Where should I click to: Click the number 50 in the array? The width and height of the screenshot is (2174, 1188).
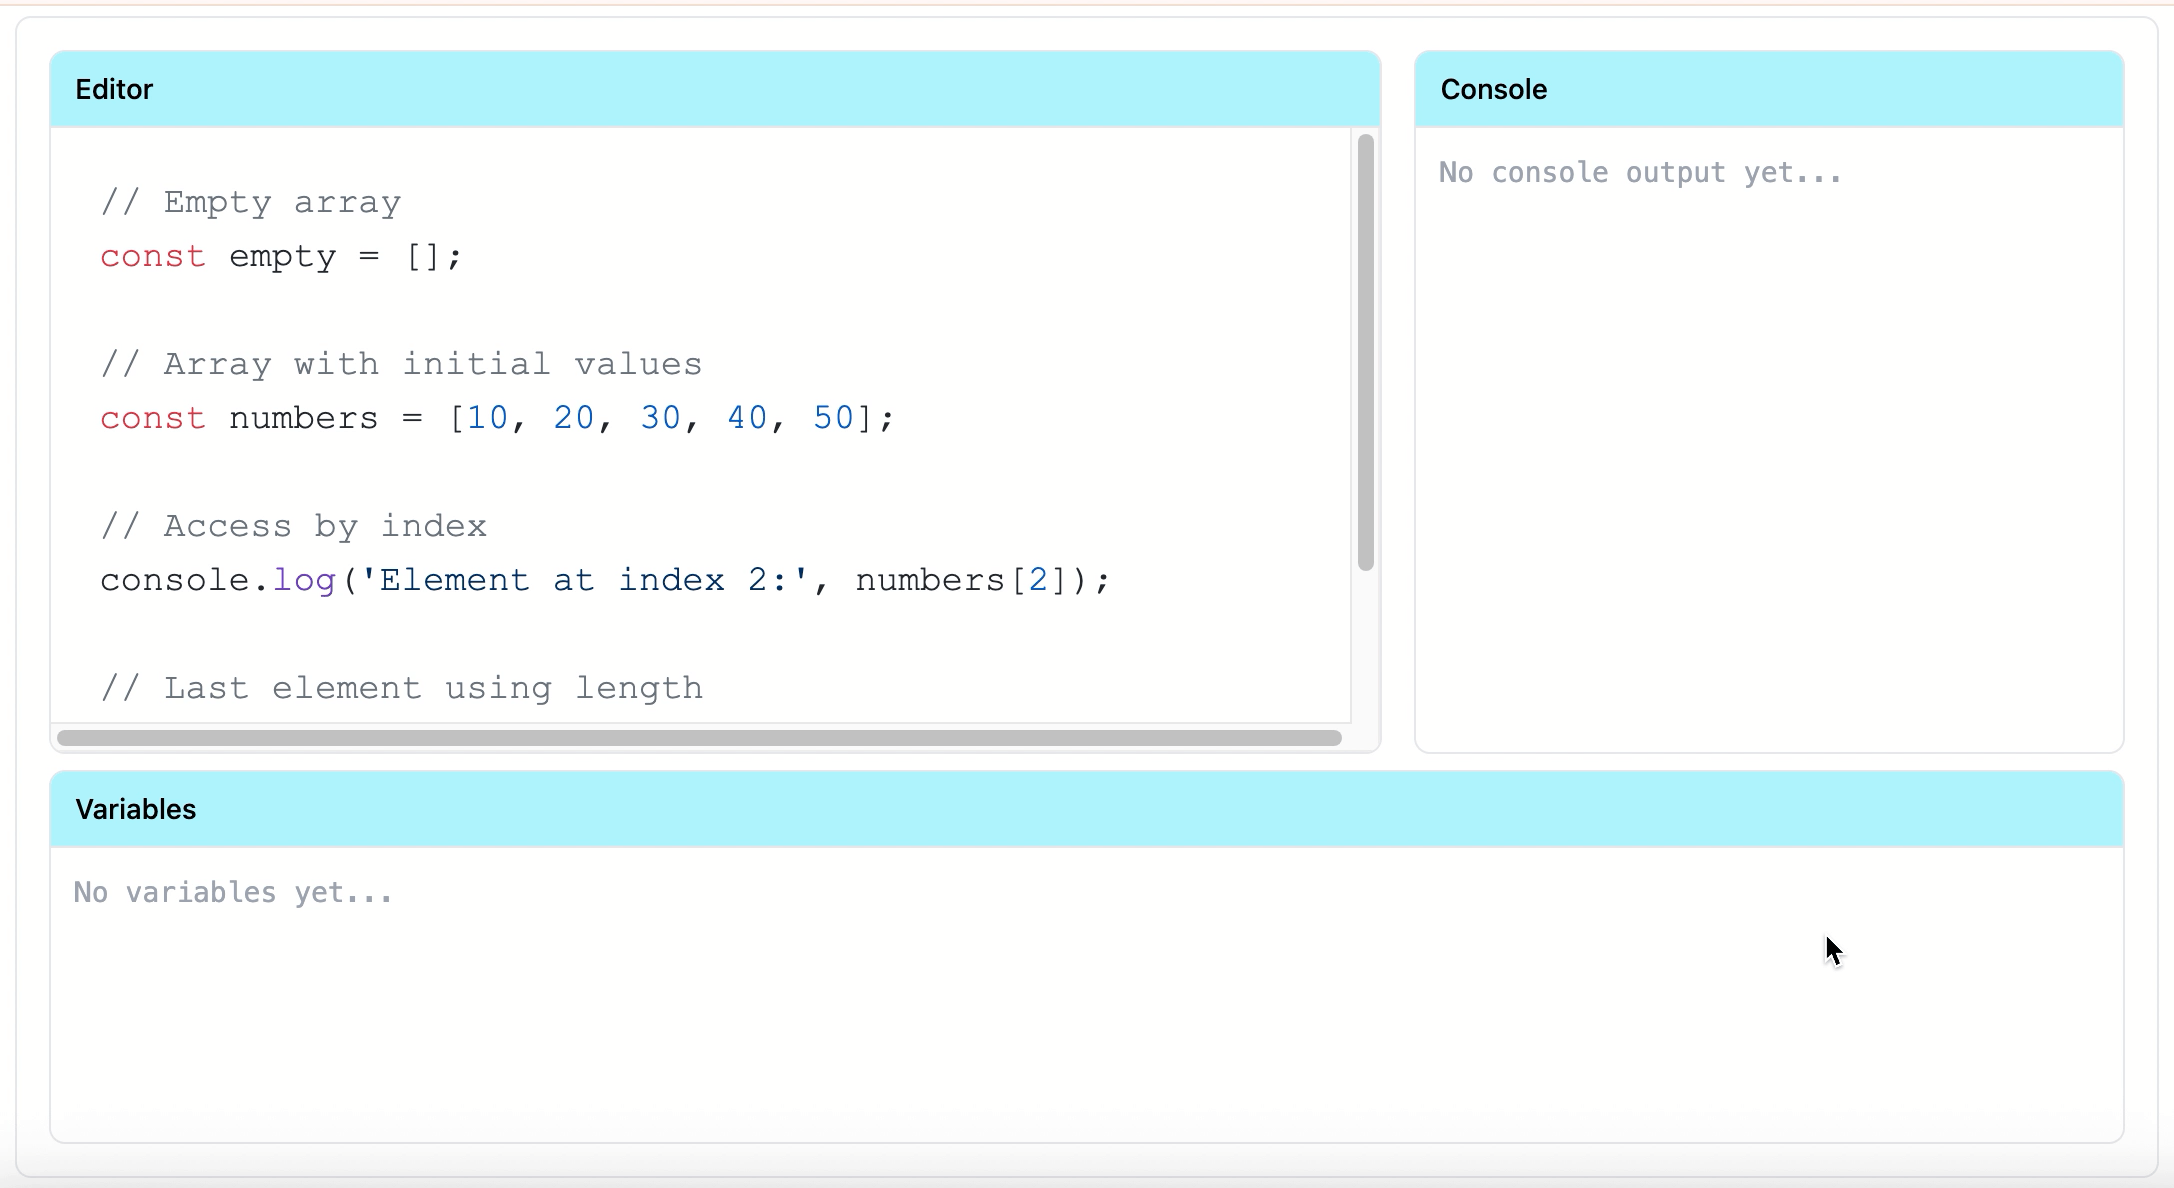pos(833,419)
